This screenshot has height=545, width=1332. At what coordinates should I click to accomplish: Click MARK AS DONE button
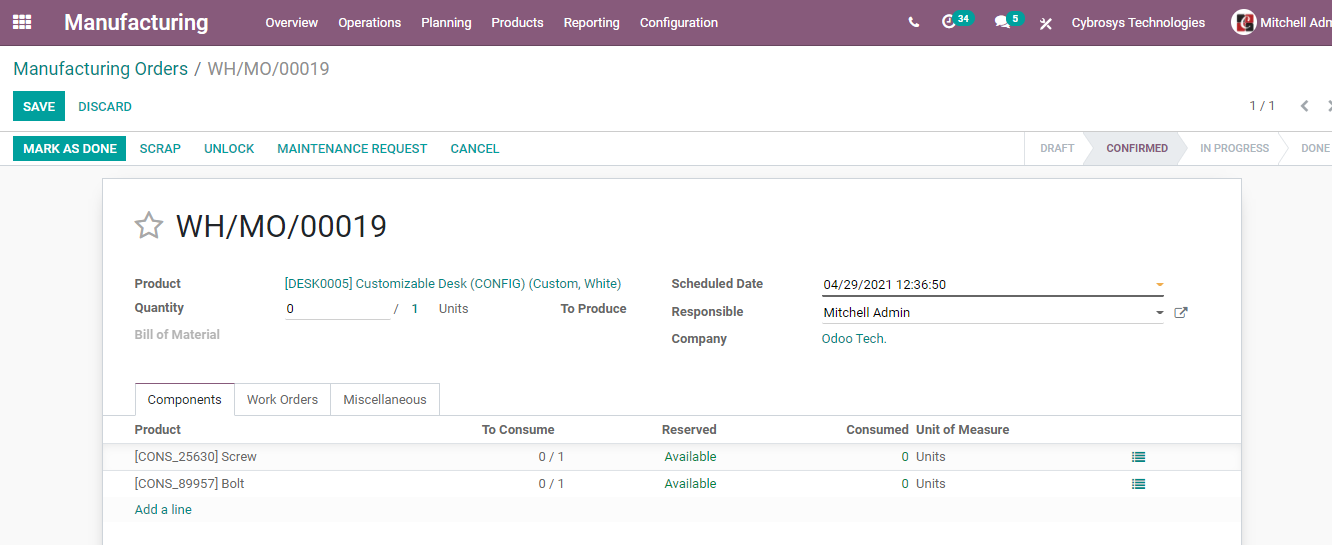pyautogui.click(x=70, y=148)
